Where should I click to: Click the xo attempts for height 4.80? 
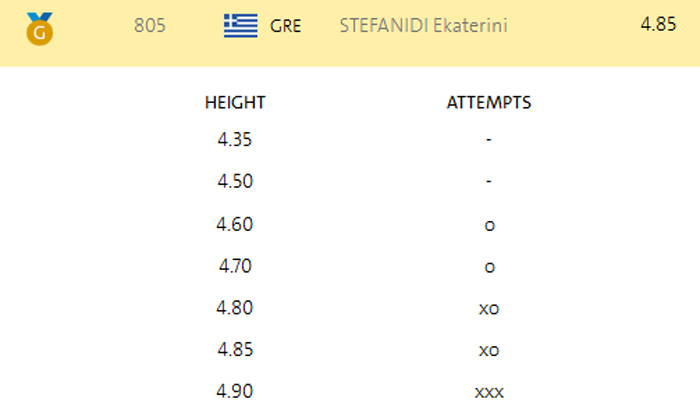489,309
